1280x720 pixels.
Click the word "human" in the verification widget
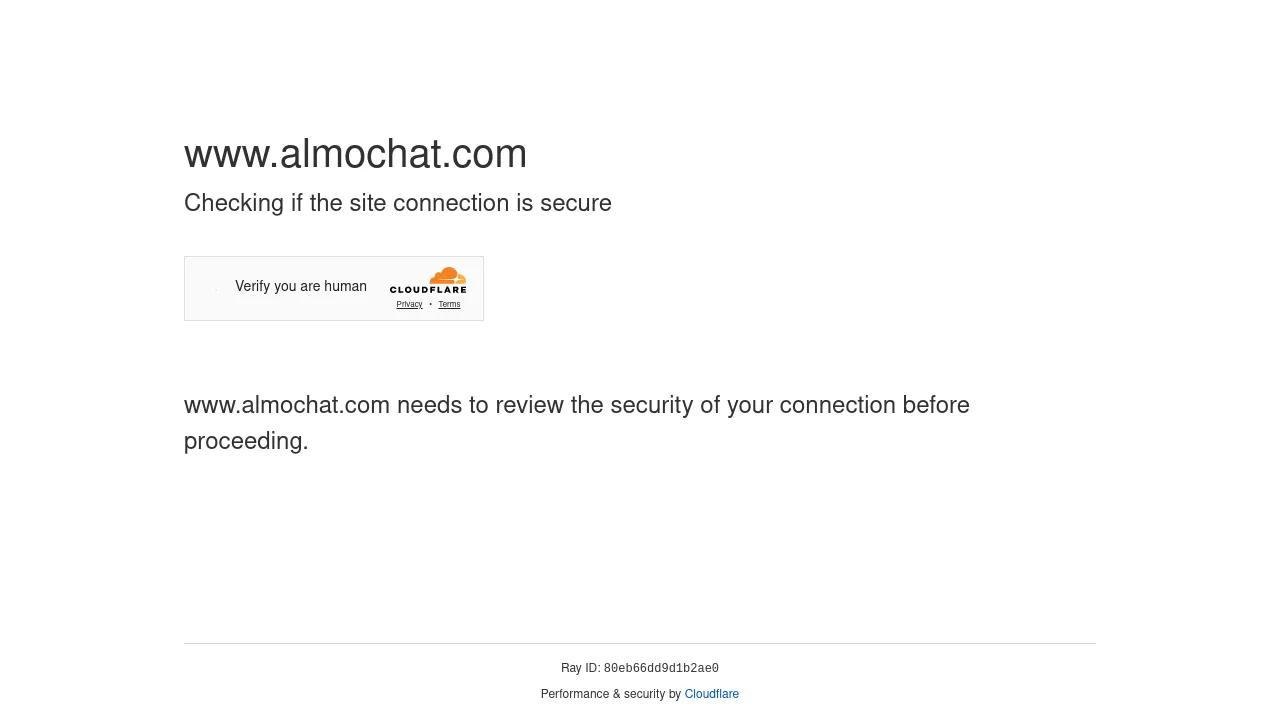tap(345, 286)
